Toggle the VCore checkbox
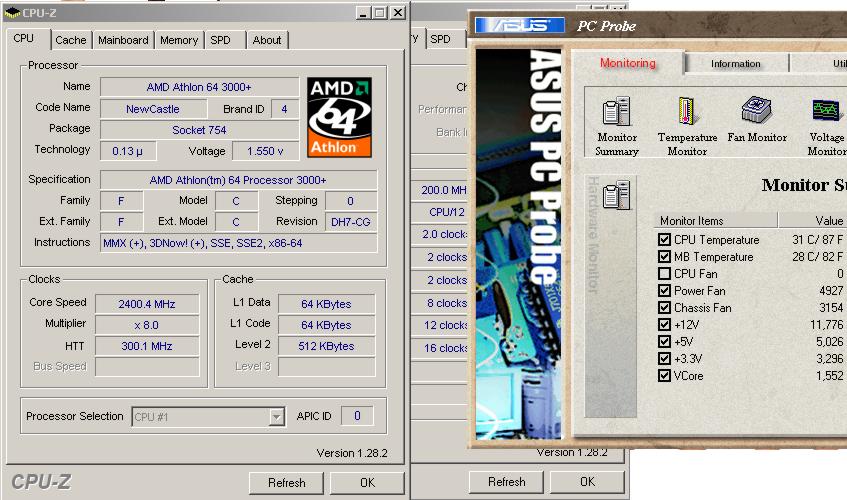This screenshot has width=847, height=500. 664,375
